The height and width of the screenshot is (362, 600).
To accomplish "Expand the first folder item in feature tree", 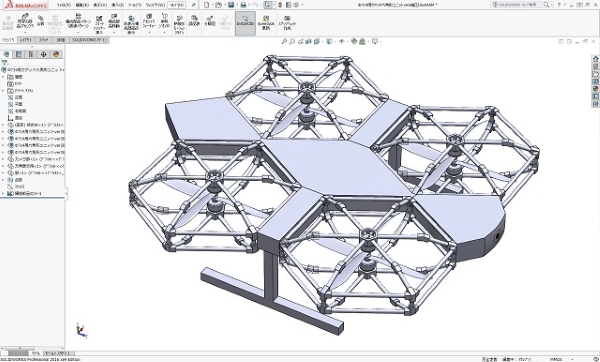I will (x=3, y=77).
